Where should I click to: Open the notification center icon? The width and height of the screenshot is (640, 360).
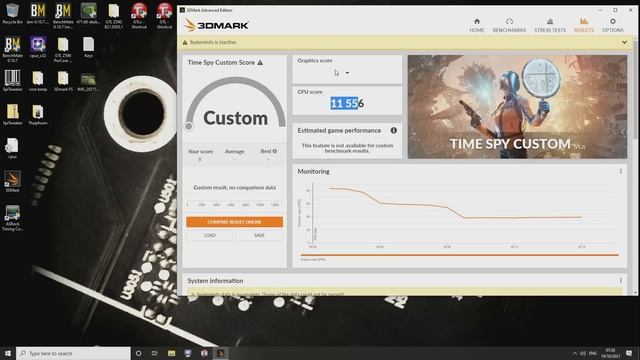629,353
